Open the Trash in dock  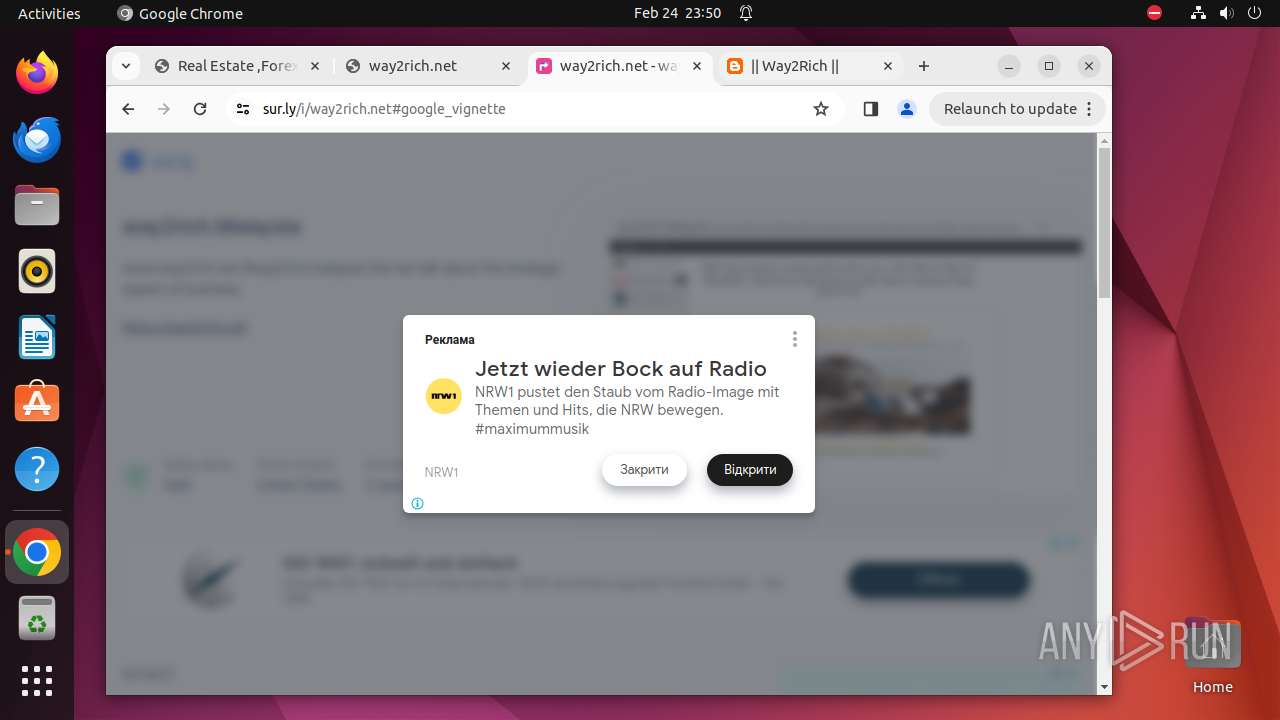click(x=37, y=619)
